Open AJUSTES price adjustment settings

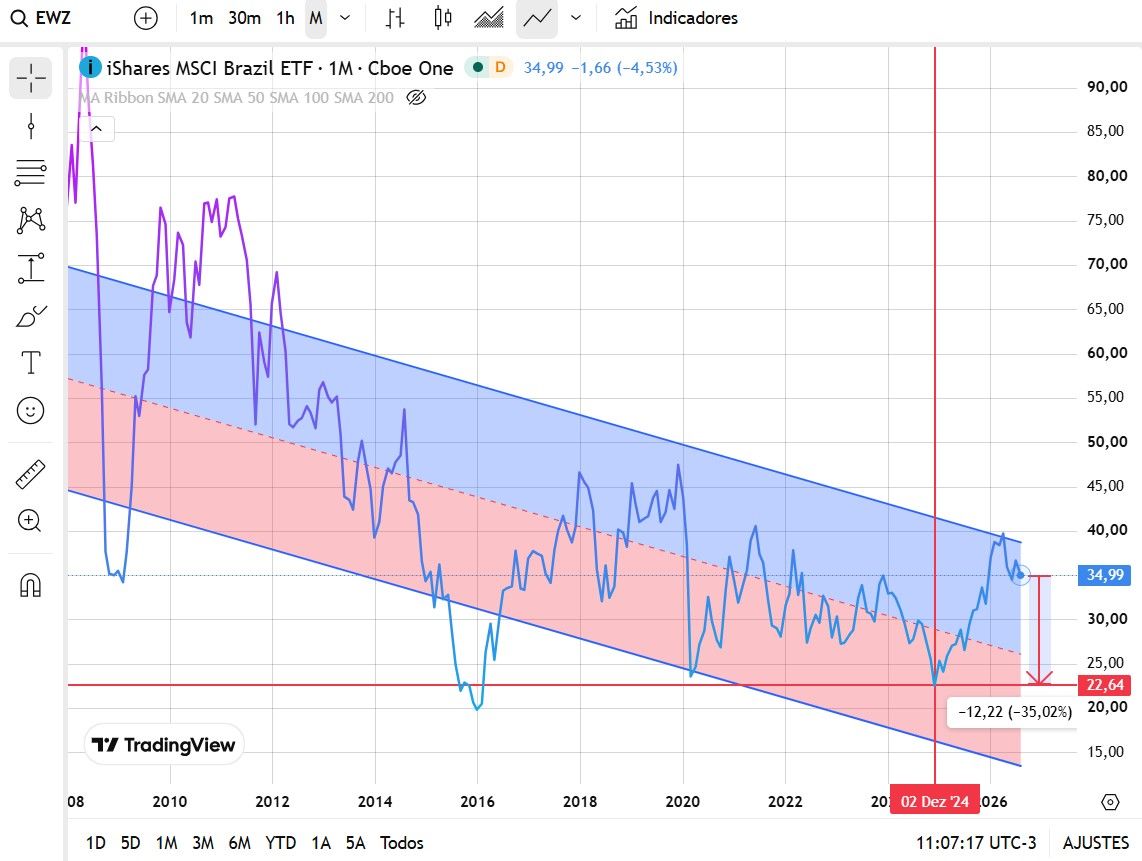pos(1095,843)
